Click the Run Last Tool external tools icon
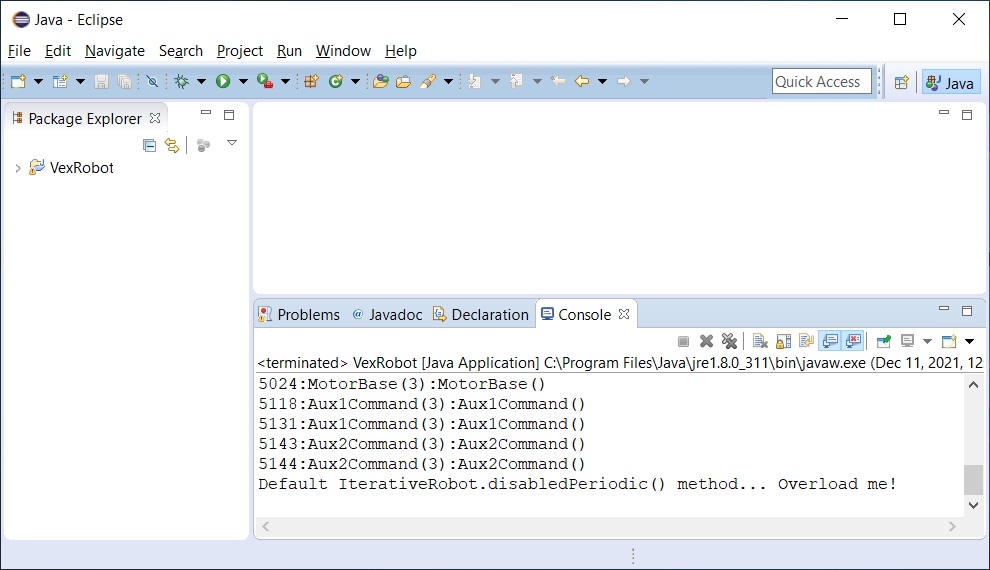Viewport: 990px width, 570px height. click(x=265, y=81)
